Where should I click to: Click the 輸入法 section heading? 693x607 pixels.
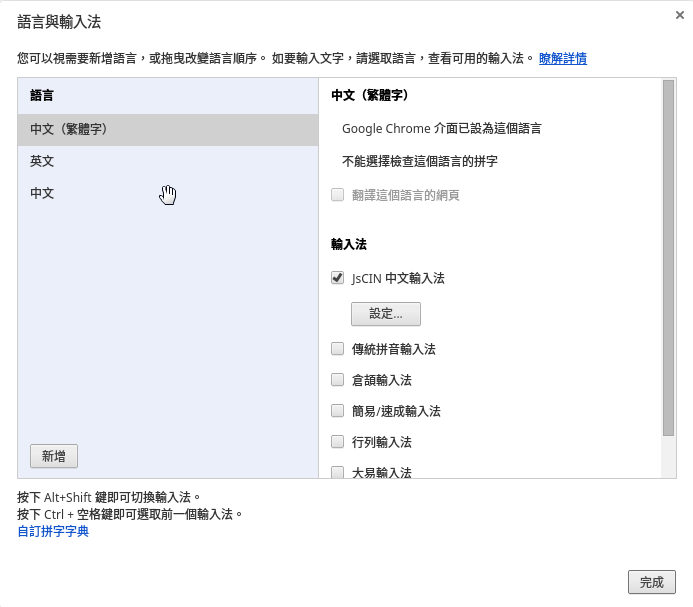[x=349, y=244]
